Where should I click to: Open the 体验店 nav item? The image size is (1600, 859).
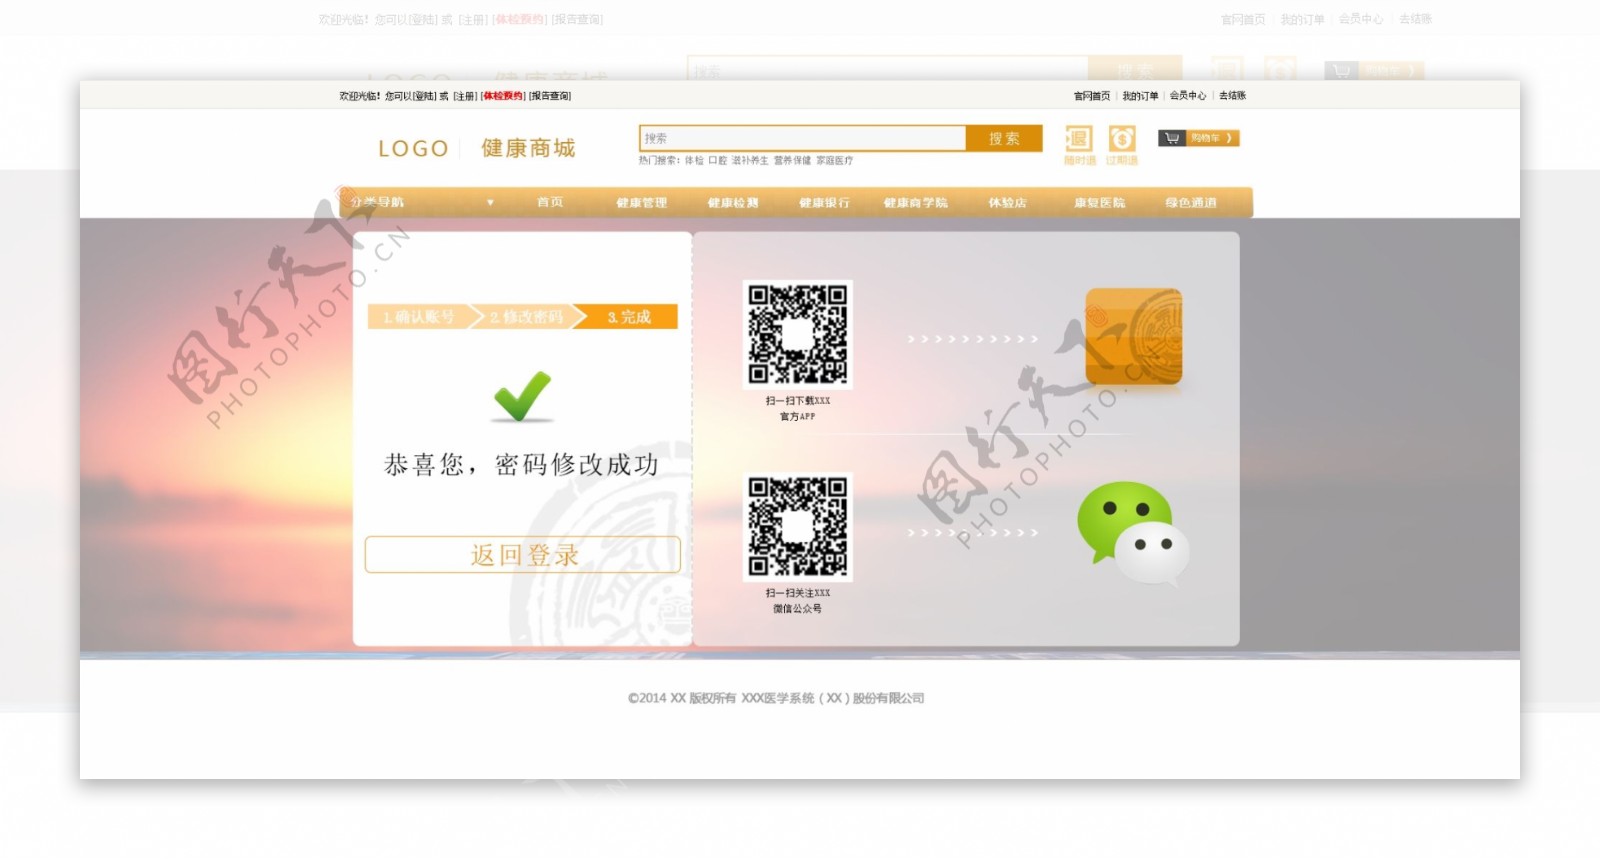click(1007, 202)
